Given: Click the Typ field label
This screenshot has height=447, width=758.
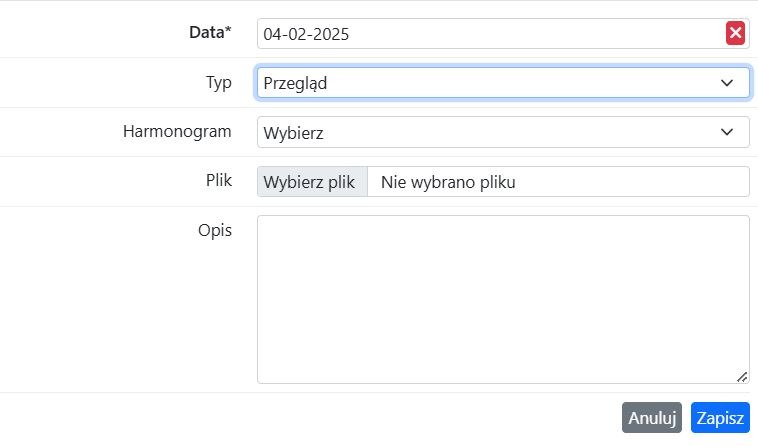Looking at the screenshot, I should pos(219,83).
